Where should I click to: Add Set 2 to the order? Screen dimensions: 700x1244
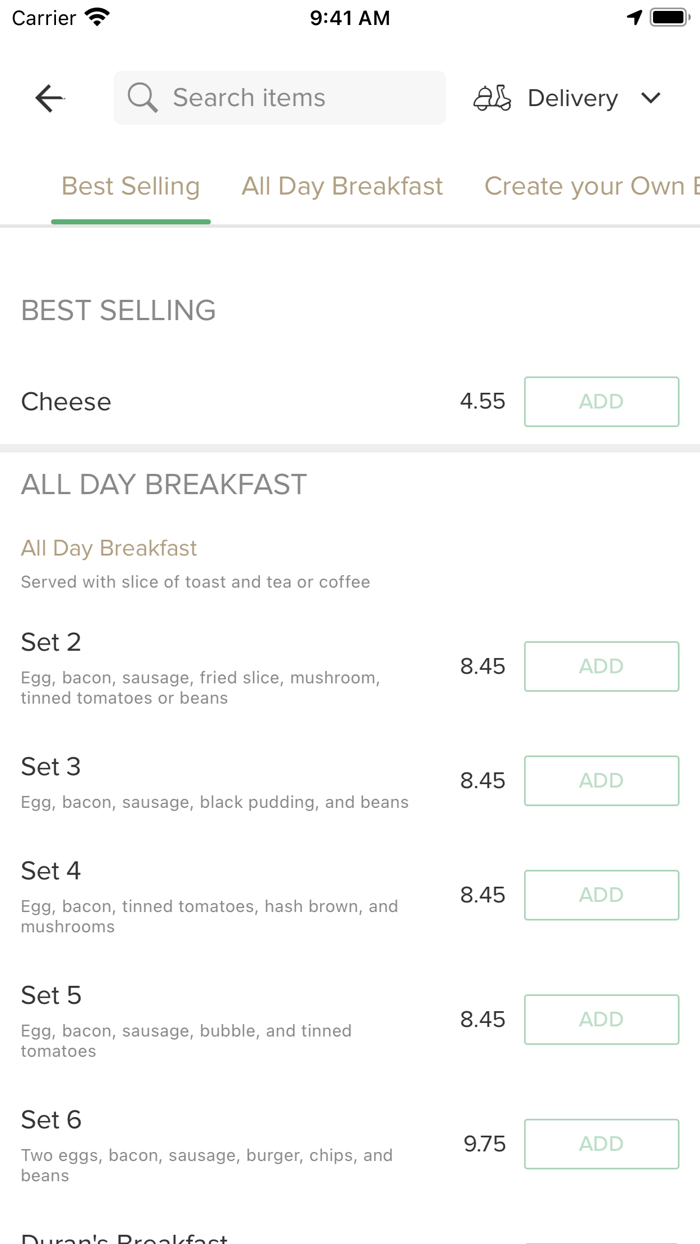click(x=601, y=667)
